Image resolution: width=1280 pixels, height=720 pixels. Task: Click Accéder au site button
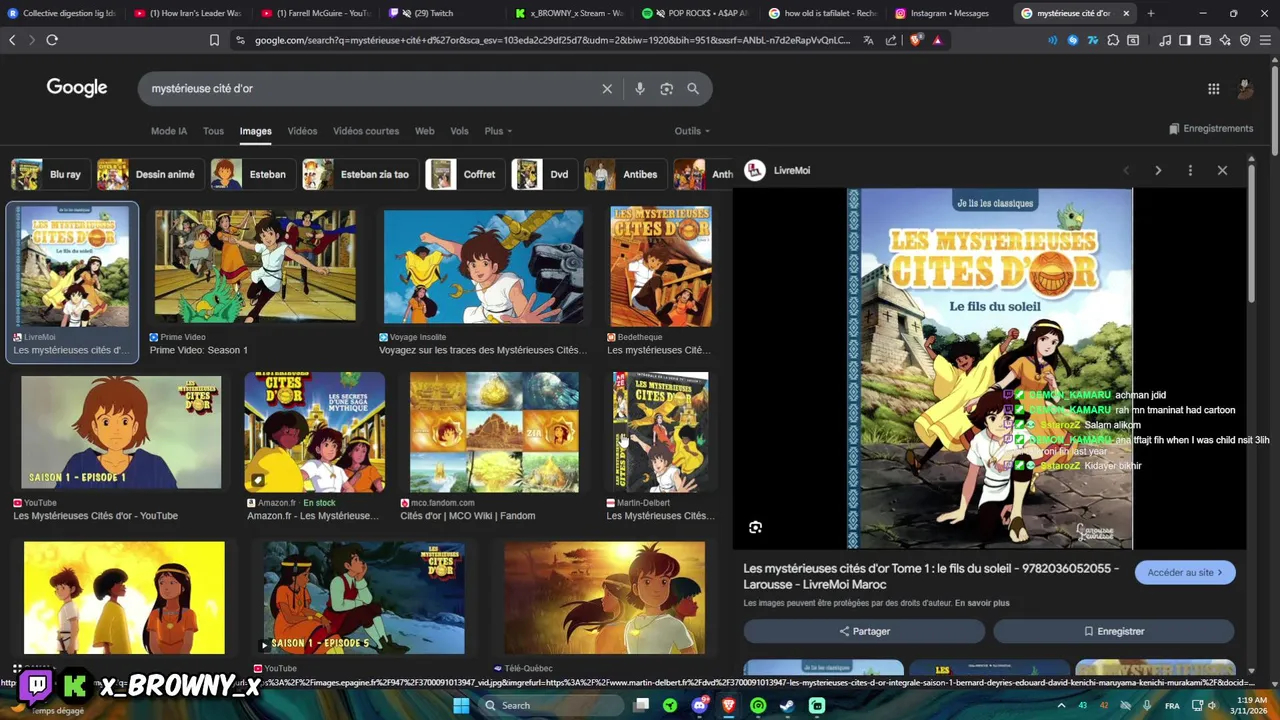pos(1185,572)
